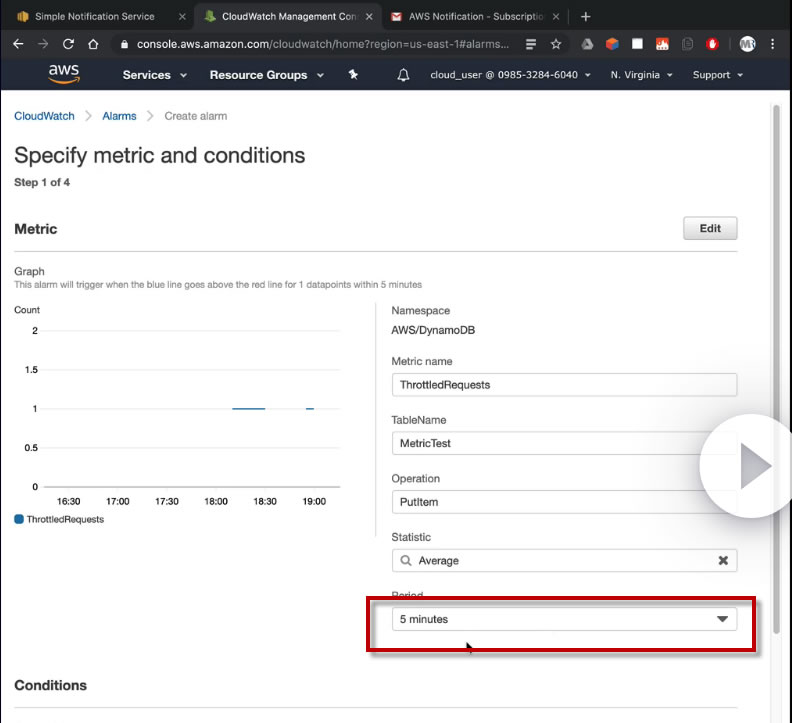
Task: Open the N. Virginia region selector
Action: pos(641,75)
